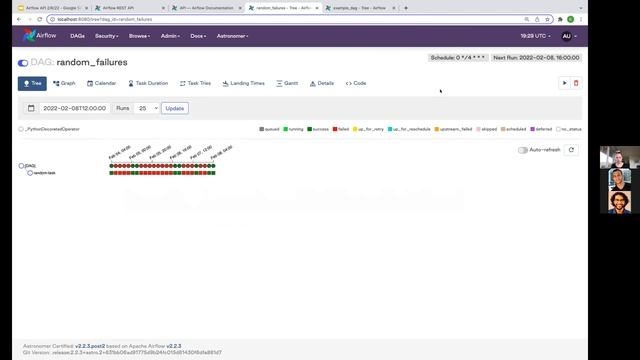Open the AU user account dropdown
The width and height of the screenshot is (640, 360).
569,36
